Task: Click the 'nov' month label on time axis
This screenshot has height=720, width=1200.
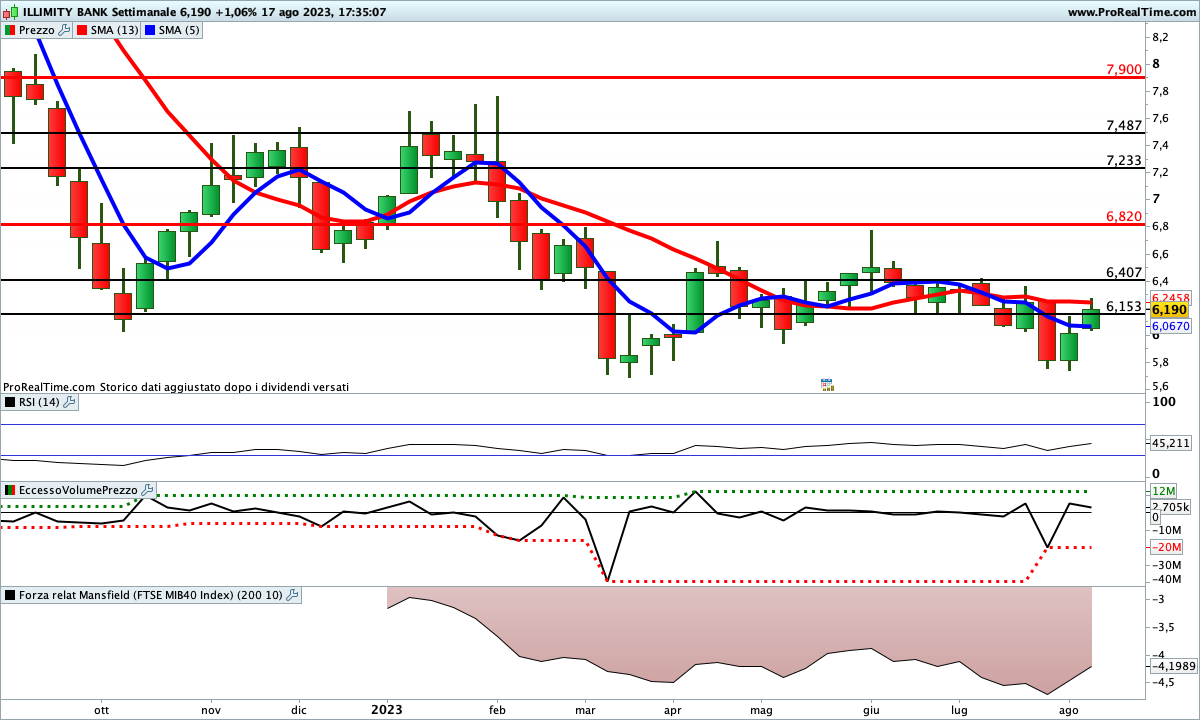Action: (210, 709)
